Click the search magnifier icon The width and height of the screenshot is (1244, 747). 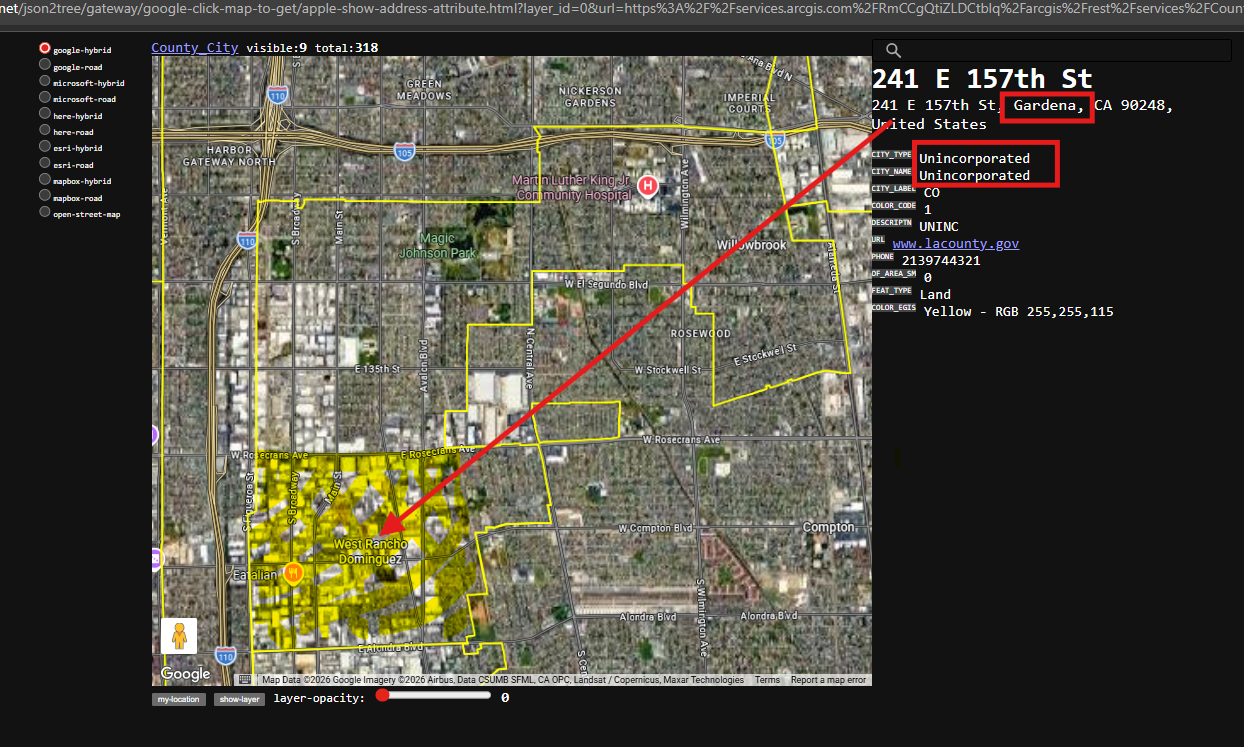coord(894,51)
